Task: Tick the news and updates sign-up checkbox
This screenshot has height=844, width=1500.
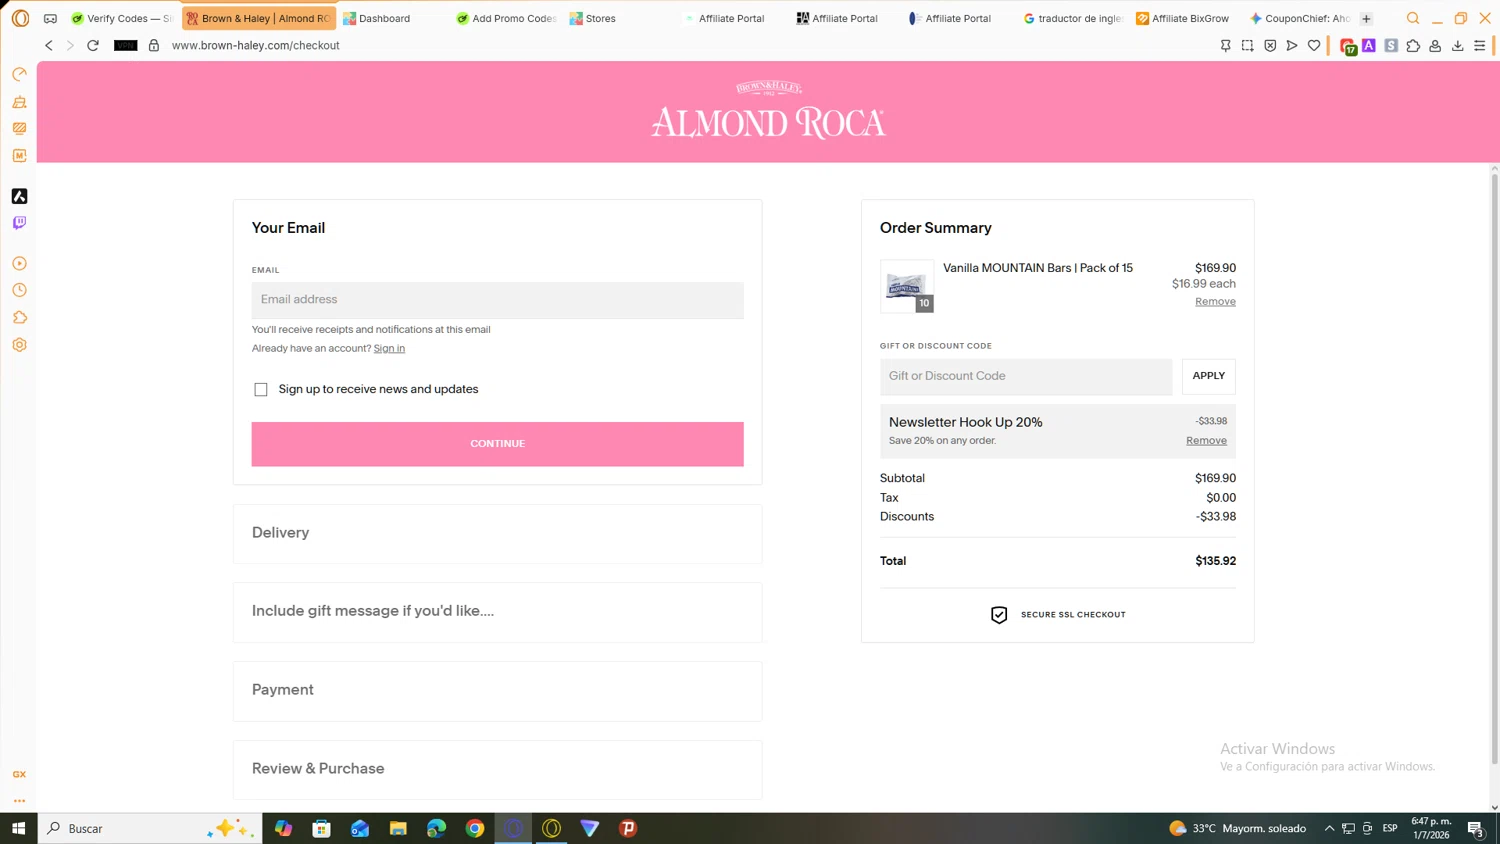Action: tap(261, 390)
